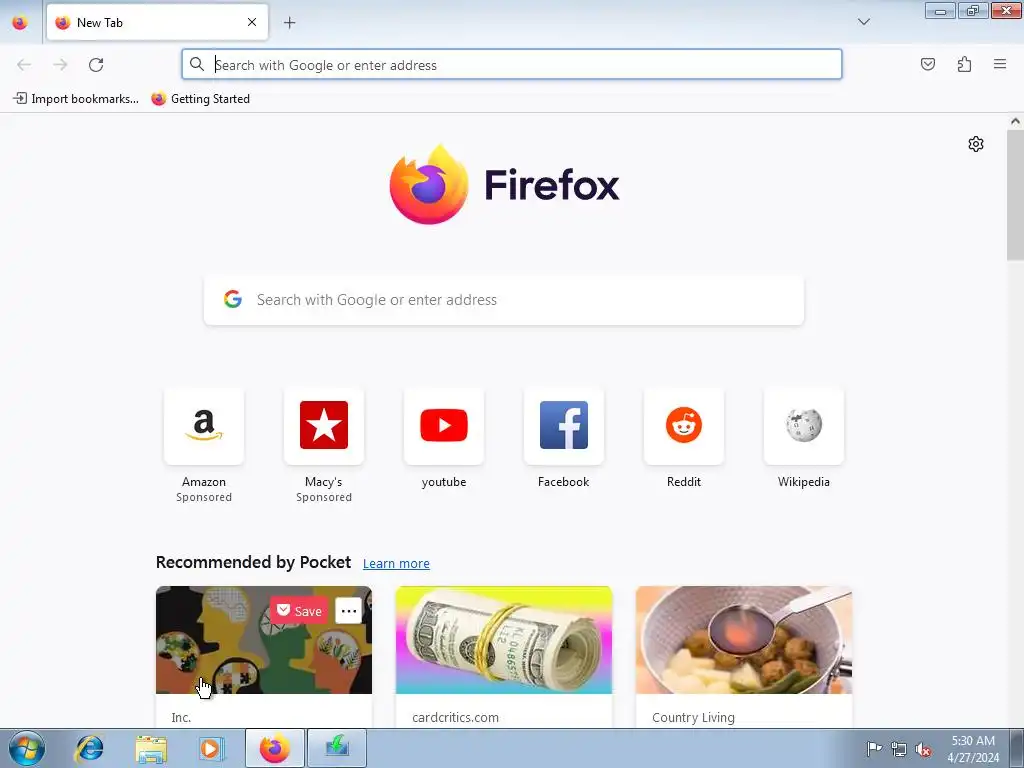Click the Google G icon in search box
Screen dimensions: 1024x768
(x=232, y=299)
